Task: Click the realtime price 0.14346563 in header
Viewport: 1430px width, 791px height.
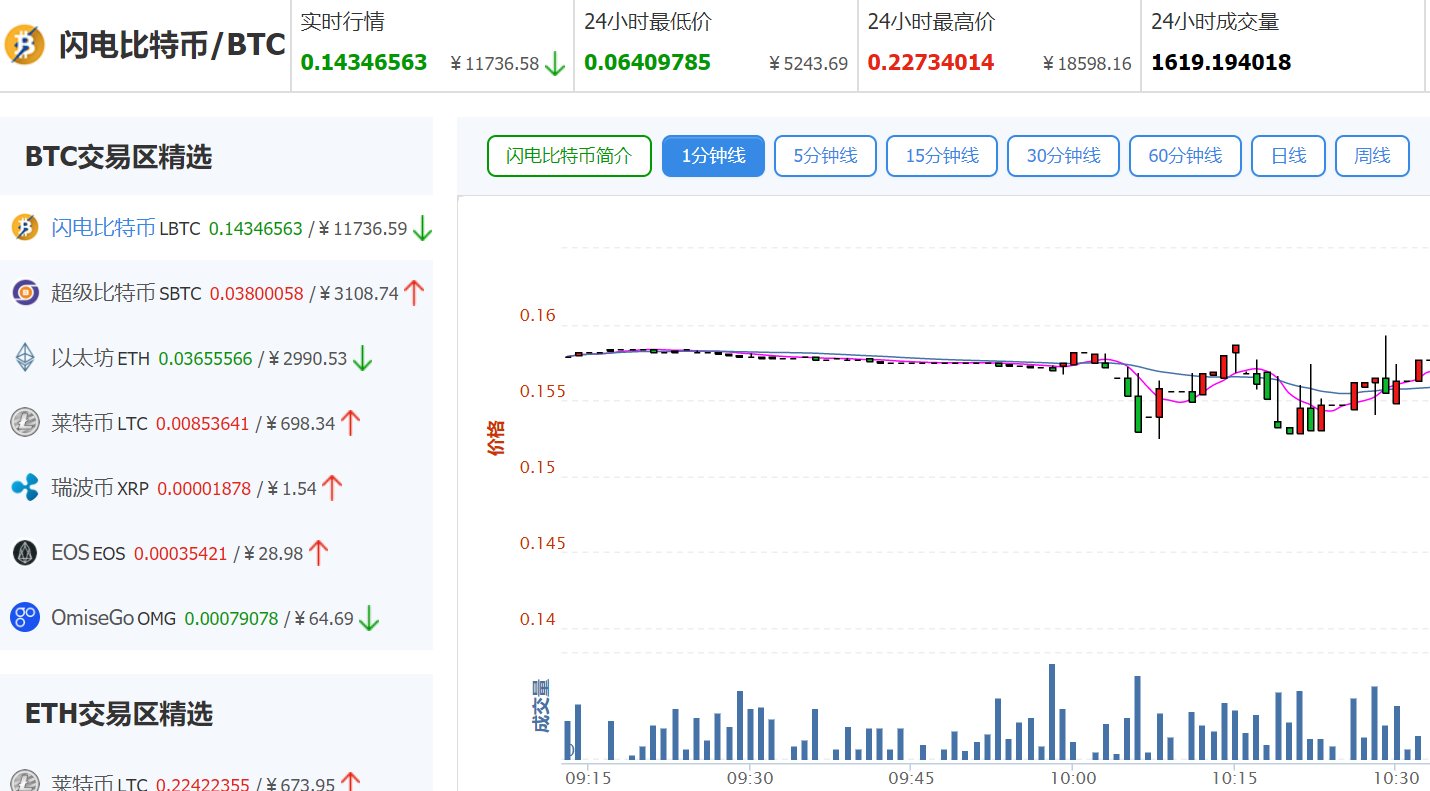Action: coord(364,63)
